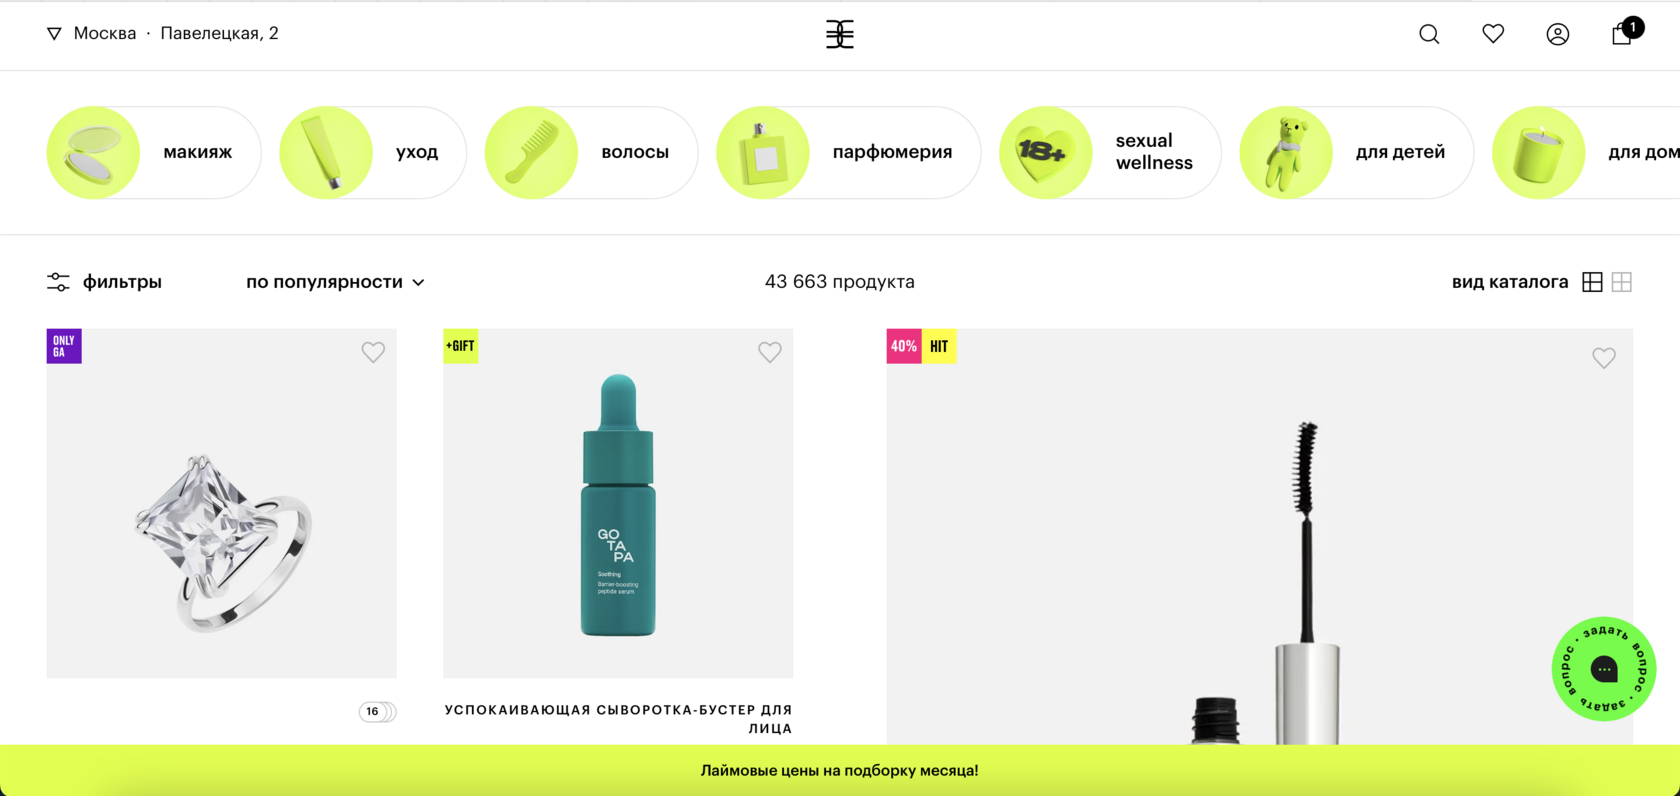
Task: Expand the 16 variants badge under ring
Action: coord(378,712)
